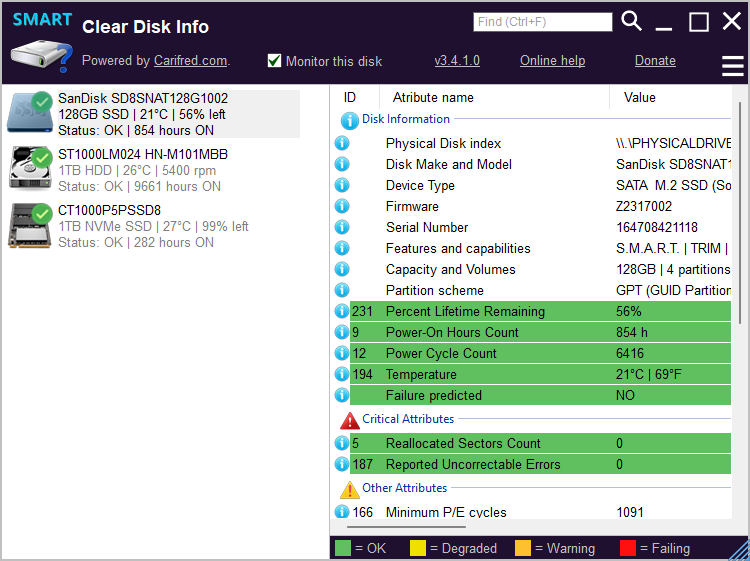This screenshot has width=750, height=561.
Task: Click info icon beside Minimum P/E cycles
Action: coord(342,512)
